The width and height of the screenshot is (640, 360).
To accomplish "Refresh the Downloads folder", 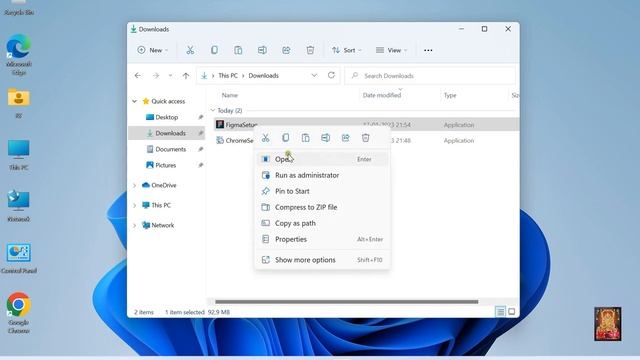I will 331,75.
